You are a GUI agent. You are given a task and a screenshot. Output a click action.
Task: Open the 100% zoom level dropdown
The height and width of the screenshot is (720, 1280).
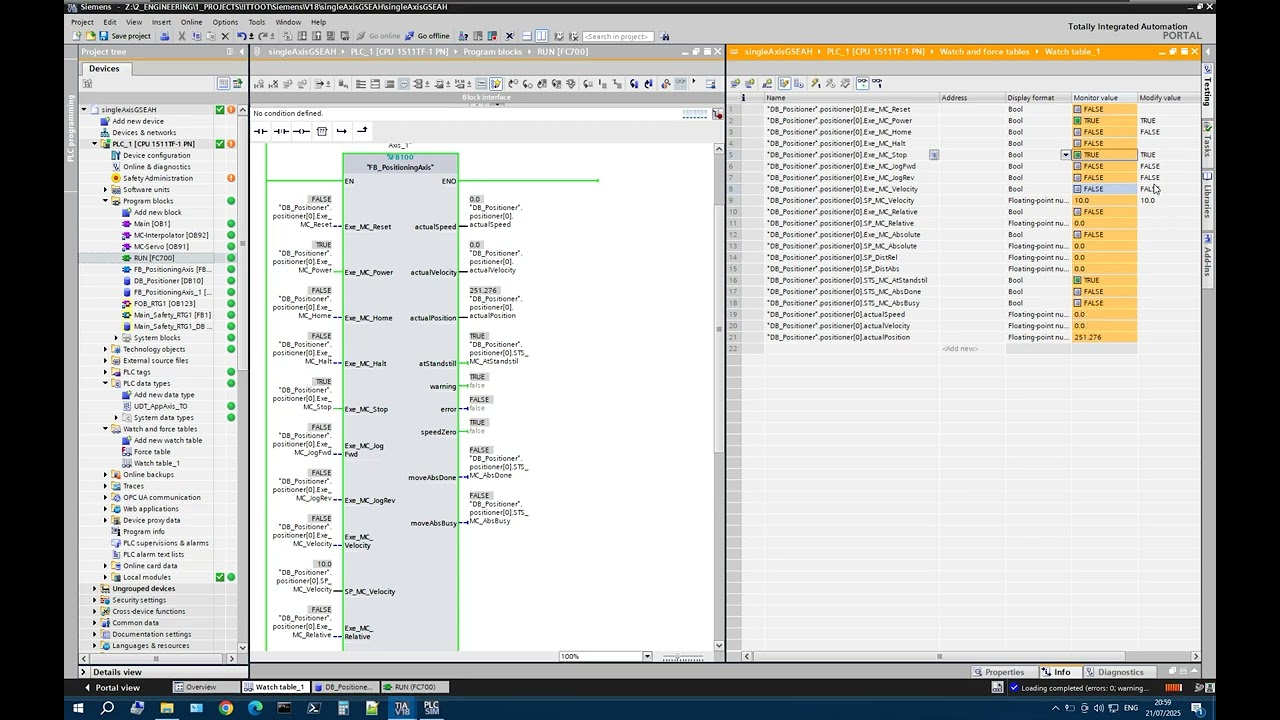(x=647, y=656)
